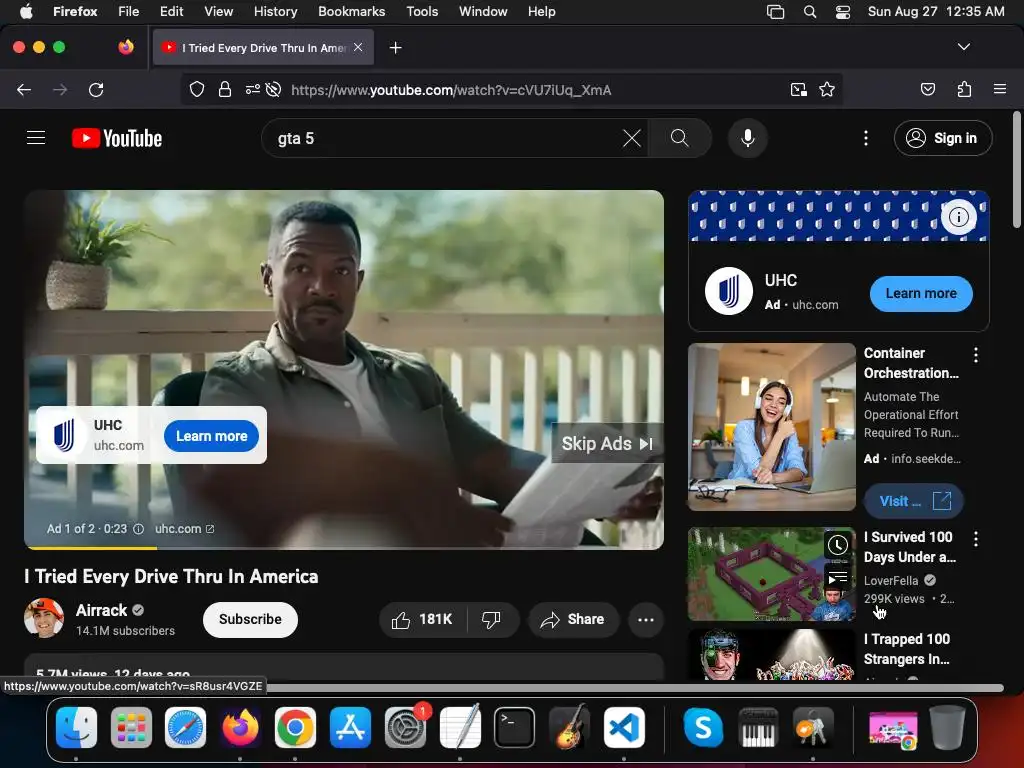Add I Survived 100 Days to queue
Viewport: 1024px width, 768px height.
[x=838, y=578]
